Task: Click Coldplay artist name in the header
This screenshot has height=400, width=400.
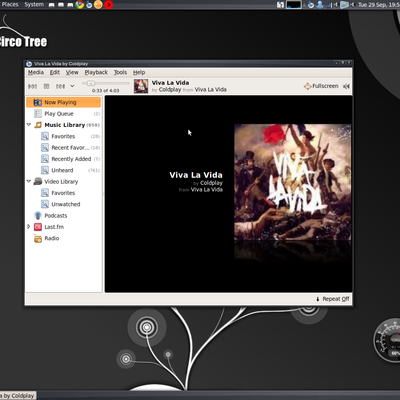Action: [x=170, y=90]
